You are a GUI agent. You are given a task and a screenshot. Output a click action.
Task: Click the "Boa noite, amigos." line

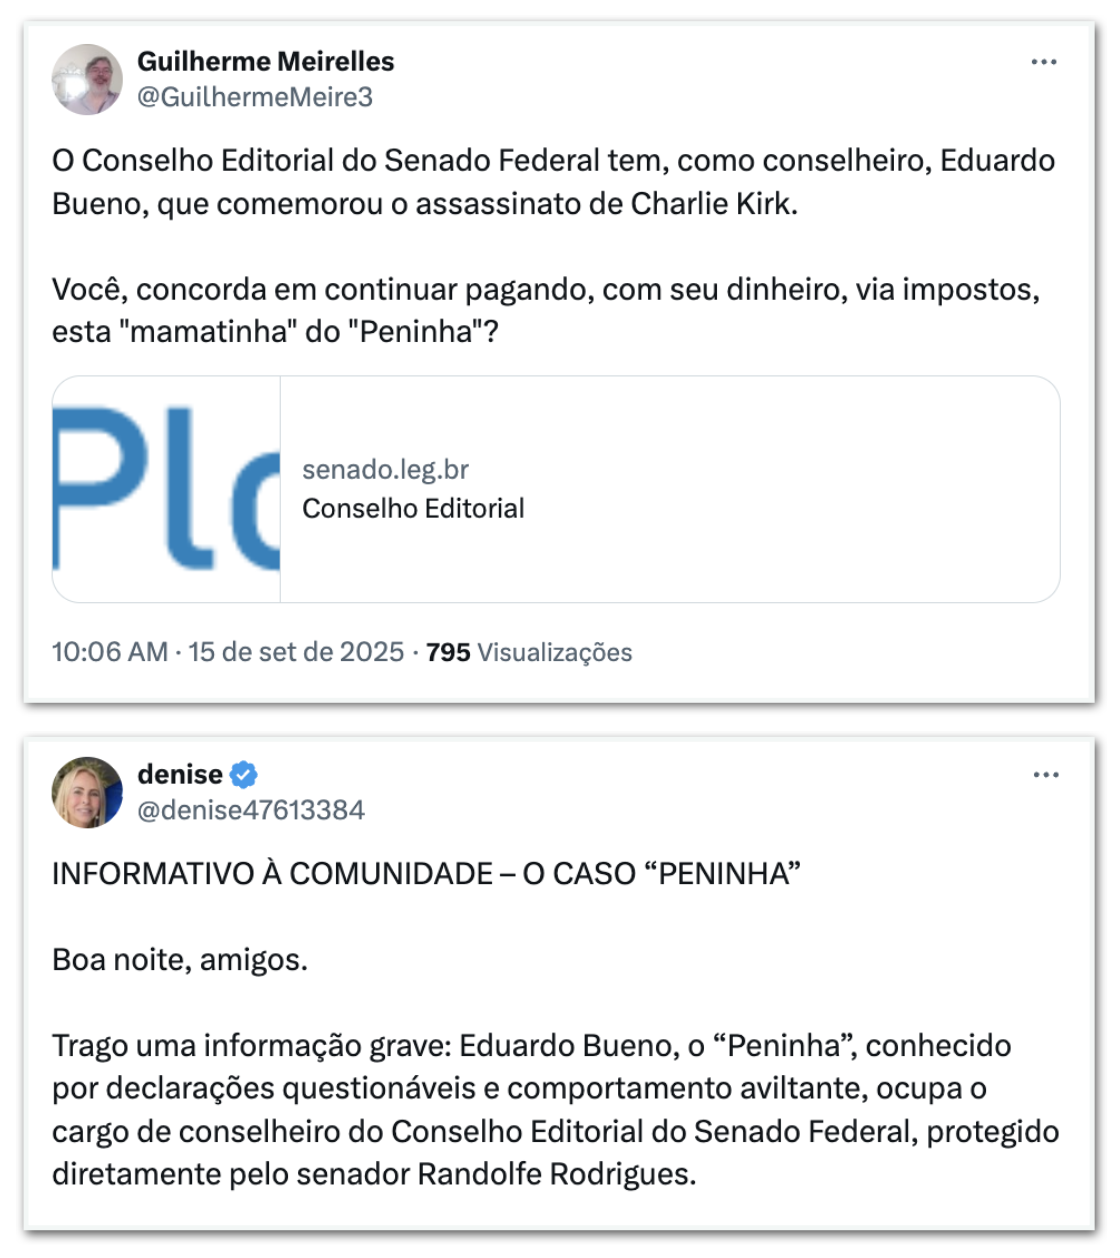pyautogui.click(x=180, y=960)
